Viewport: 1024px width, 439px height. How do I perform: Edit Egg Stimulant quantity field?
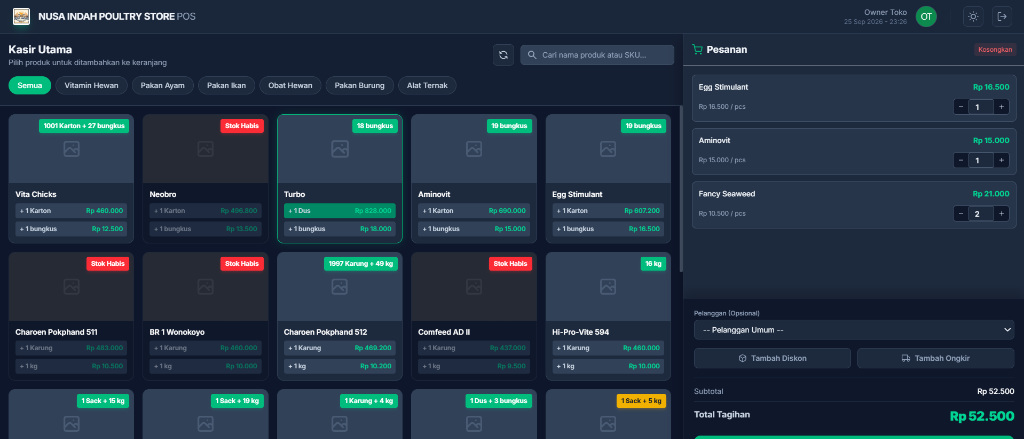coord(981,106)
